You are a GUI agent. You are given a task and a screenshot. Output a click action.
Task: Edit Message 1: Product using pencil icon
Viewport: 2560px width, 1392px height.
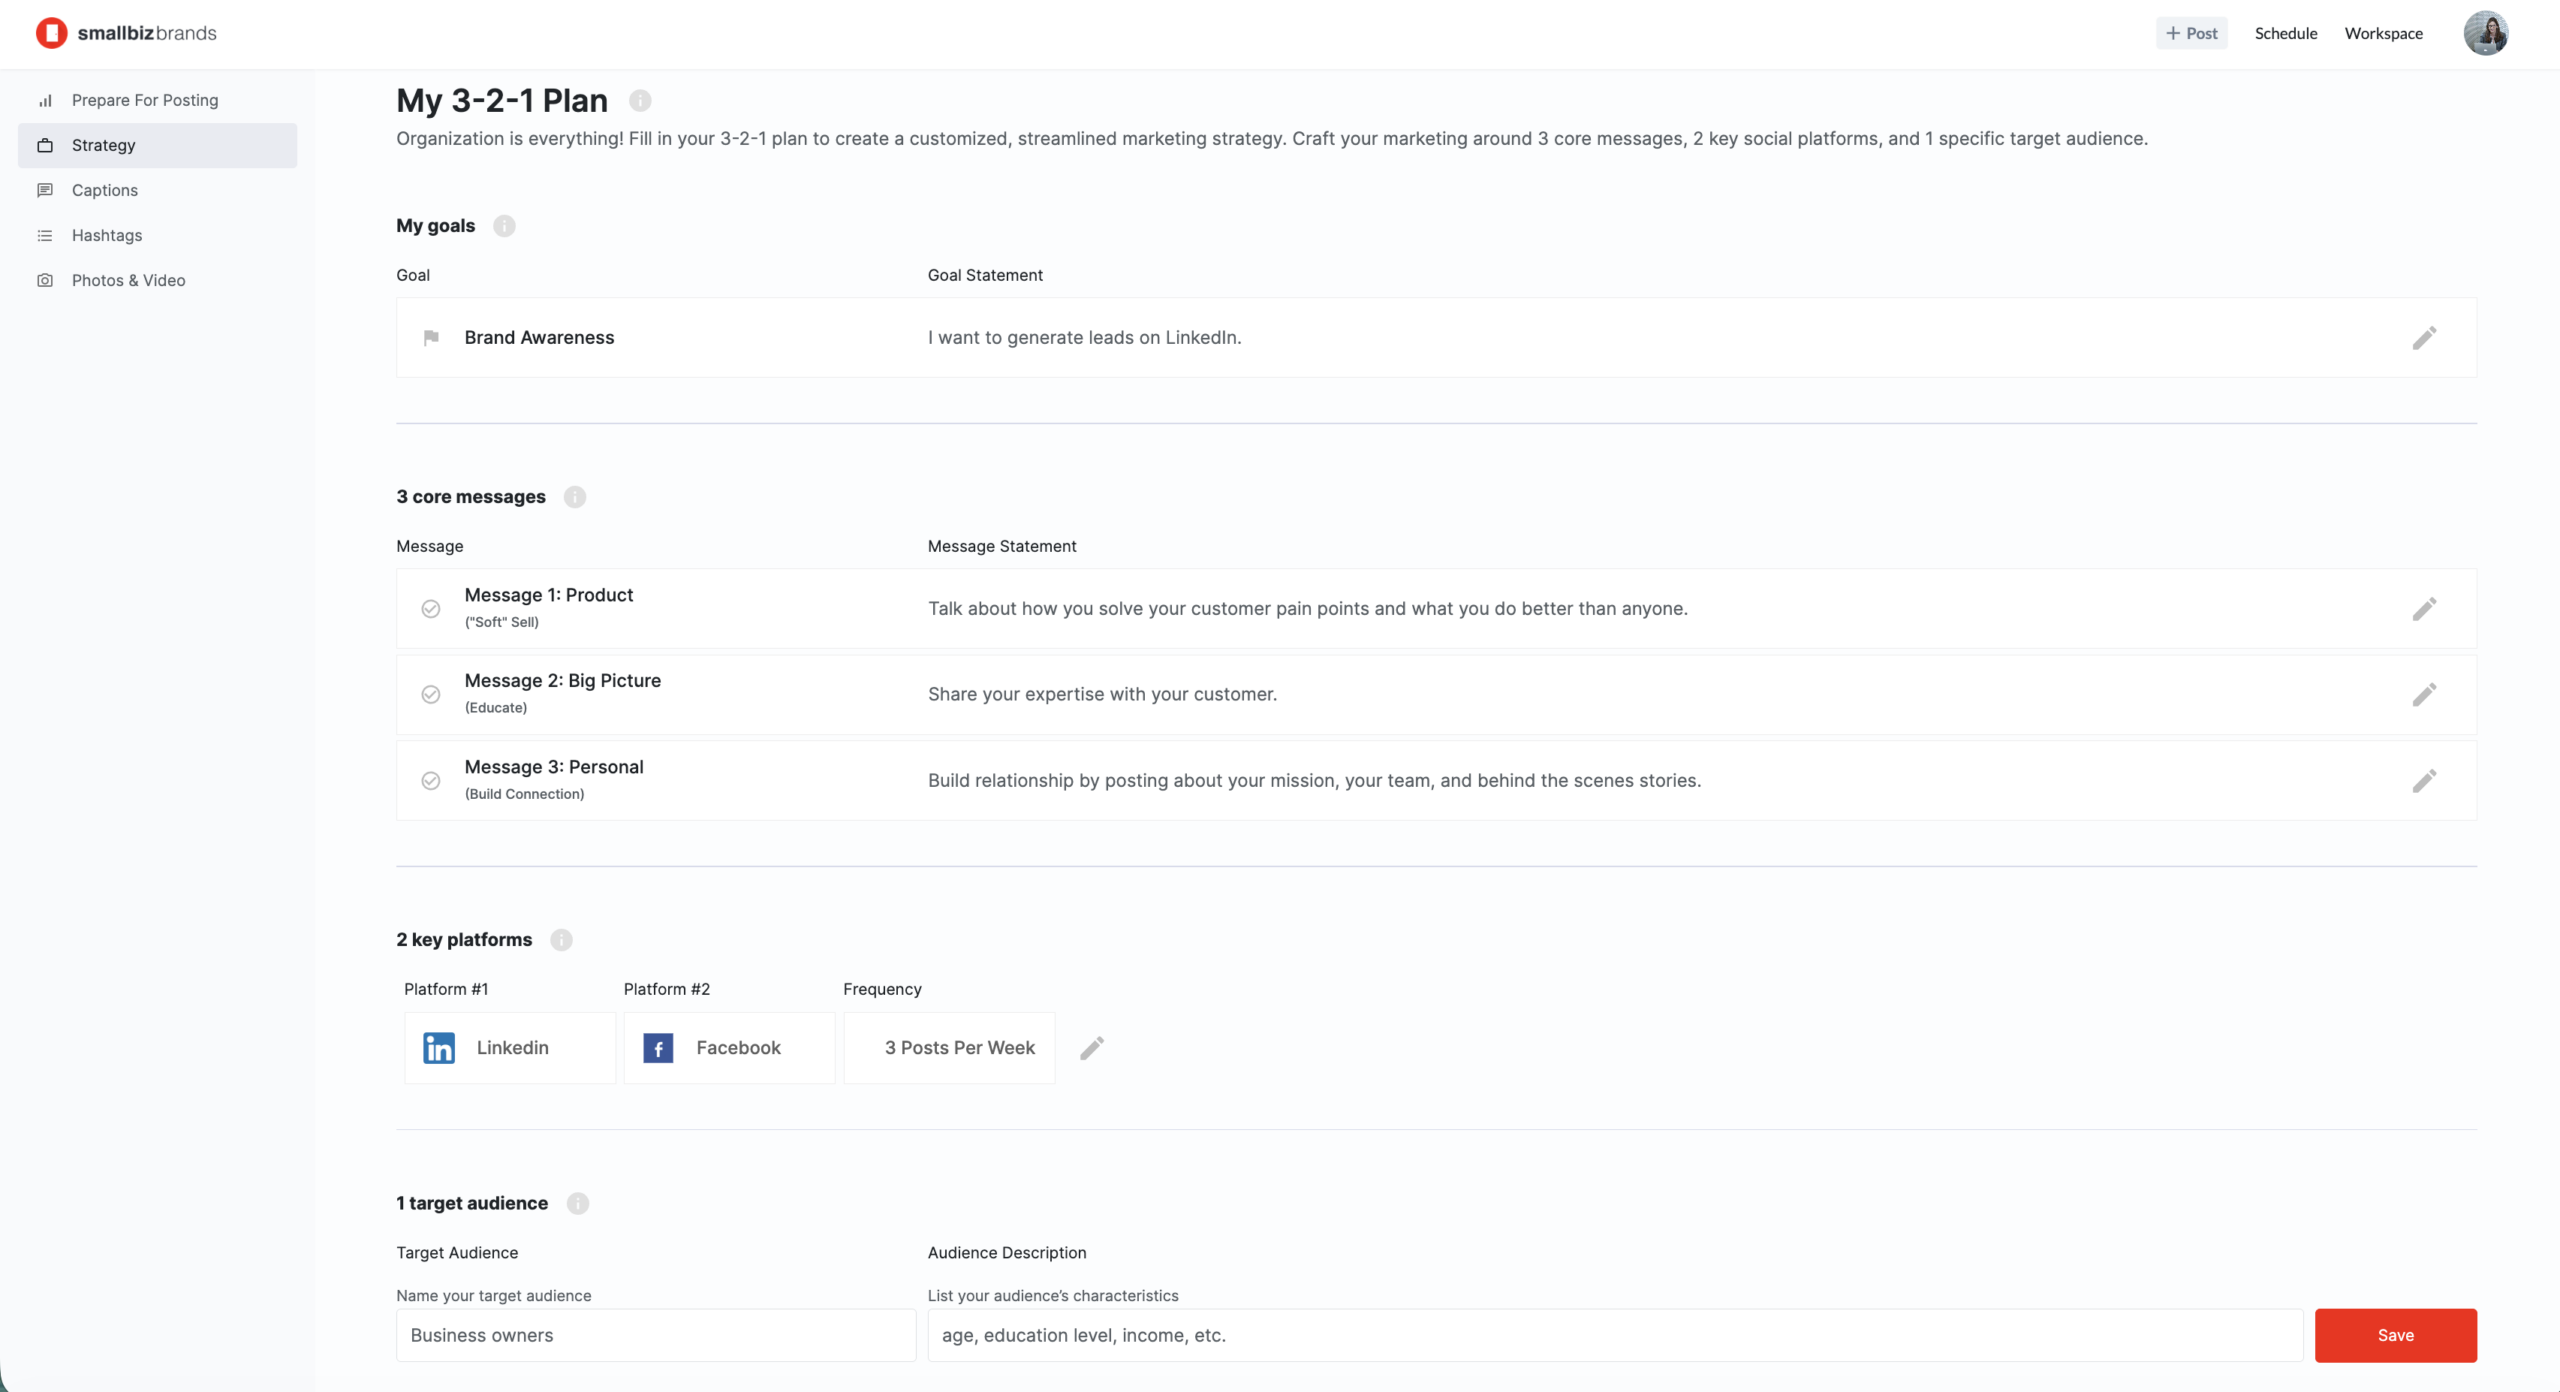pos(2424,609)
